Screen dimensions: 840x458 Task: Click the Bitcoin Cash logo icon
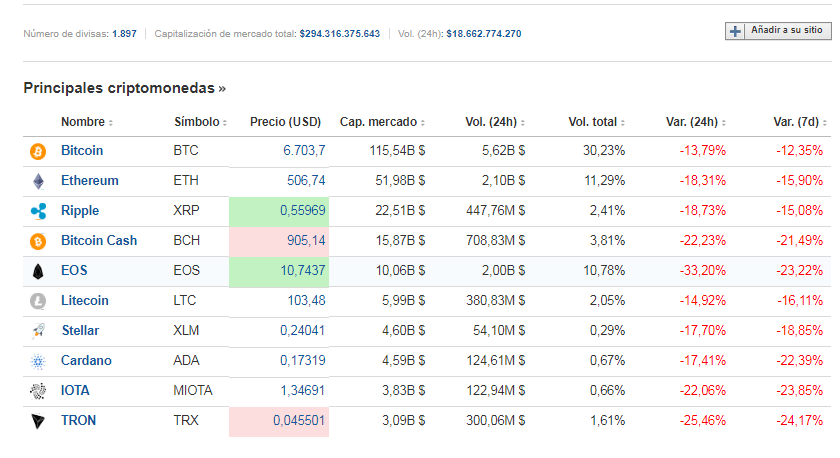(x=38, y=242)
